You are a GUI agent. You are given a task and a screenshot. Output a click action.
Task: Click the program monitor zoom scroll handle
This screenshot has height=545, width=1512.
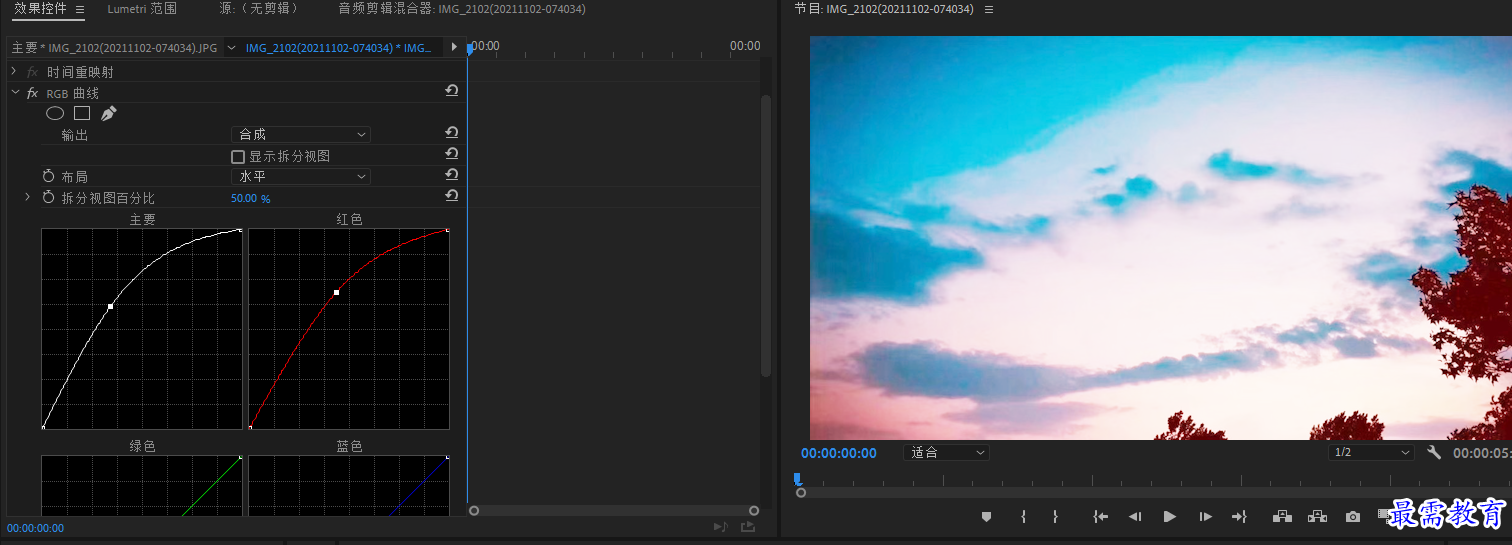click(x=800, y=493)
